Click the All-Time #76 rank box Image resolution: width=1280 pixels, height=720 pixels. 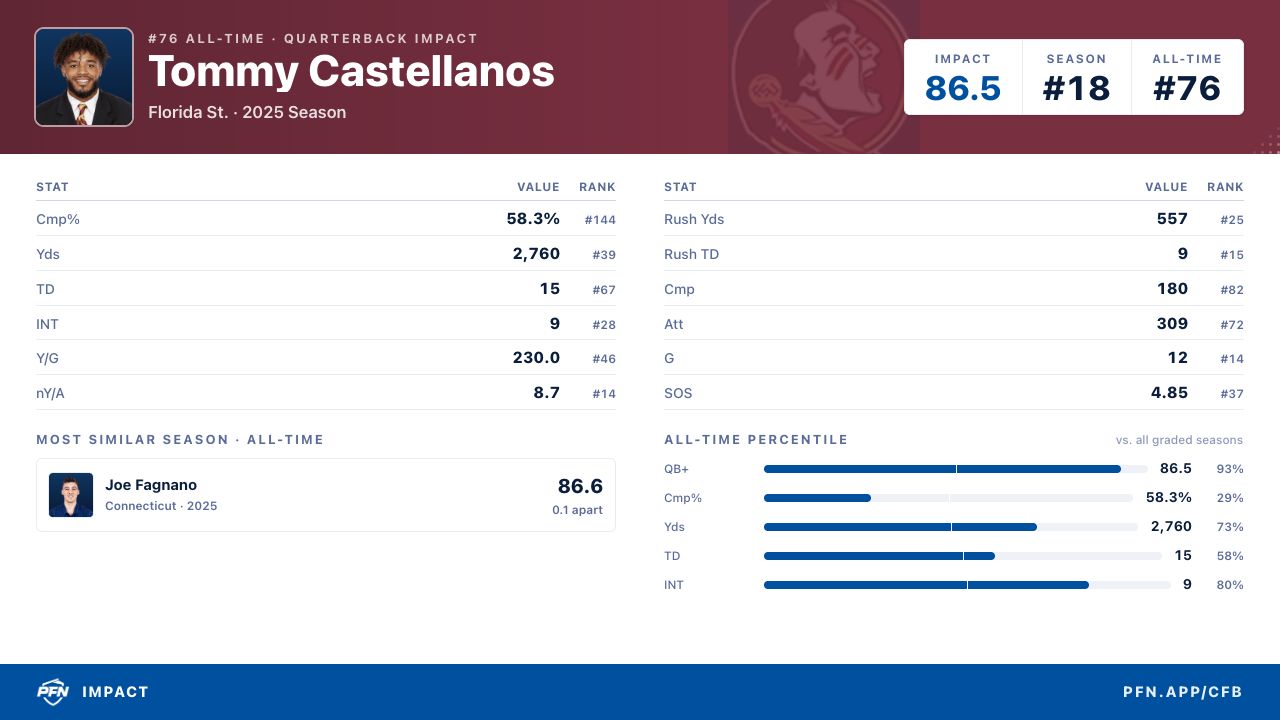(x=1188, y=77)
